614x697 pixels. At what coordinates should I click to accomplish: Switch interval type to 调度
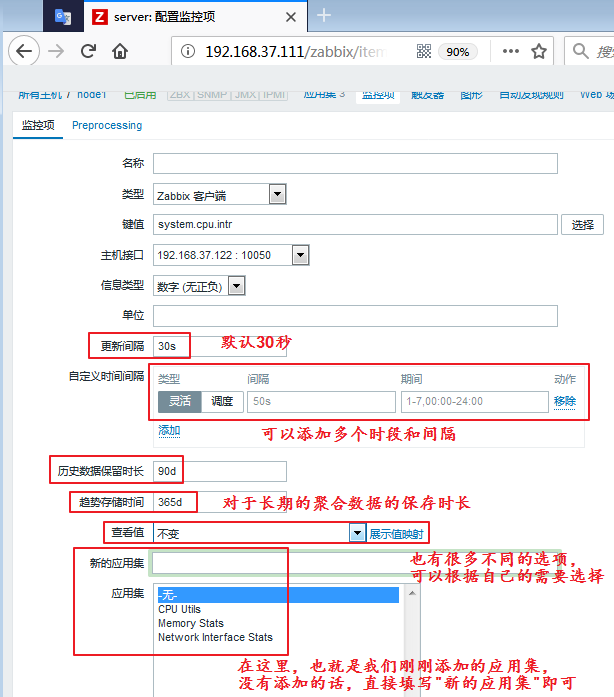click(221, 401)
